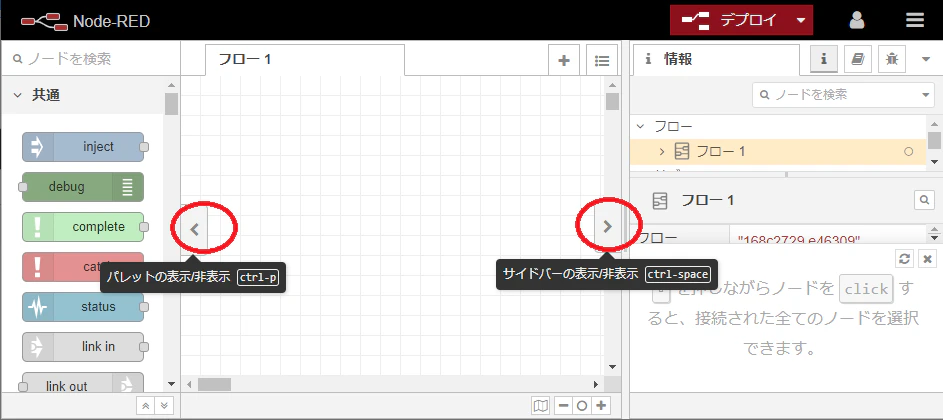943x420 pixels.
Task: Zoom out with the minus button
Action: point(564,406)
